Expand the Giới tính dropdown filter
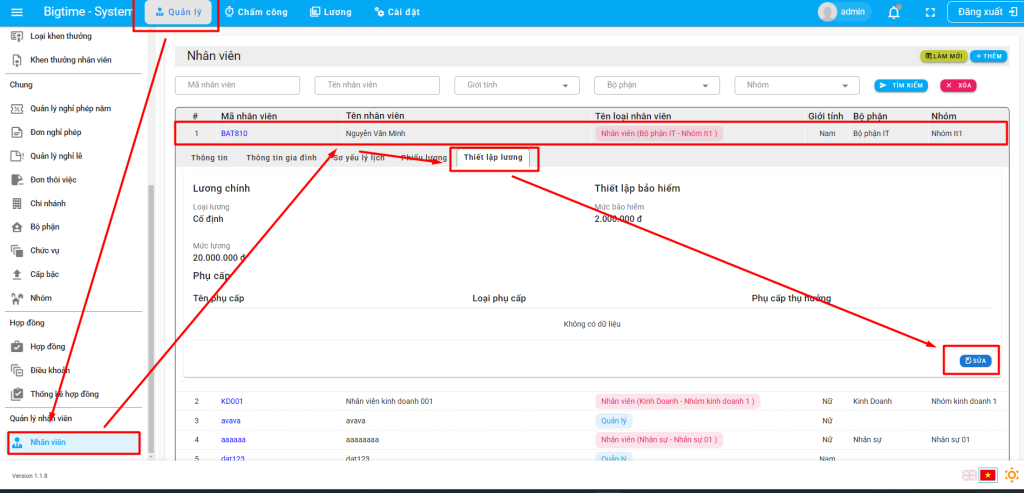1024x493 pixels. tap(516, 86)
